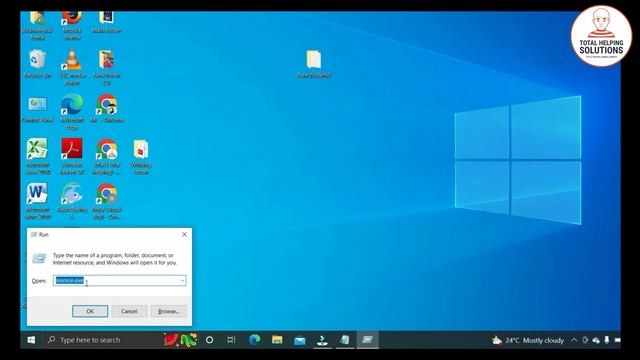The image size is (640, 360).
Task: Launch Microsoft Edge from the taskbar
Action: click(255, 340)
